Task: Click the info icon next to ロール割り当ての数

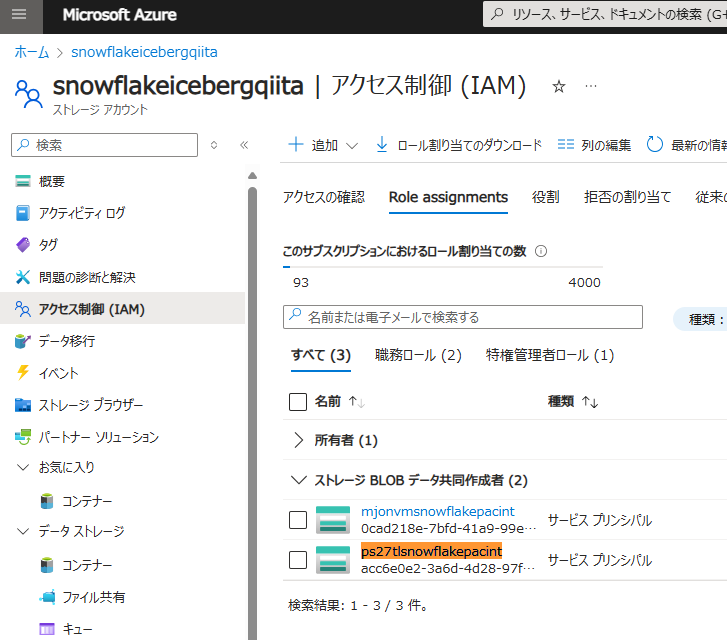Action: coord(541,251)
